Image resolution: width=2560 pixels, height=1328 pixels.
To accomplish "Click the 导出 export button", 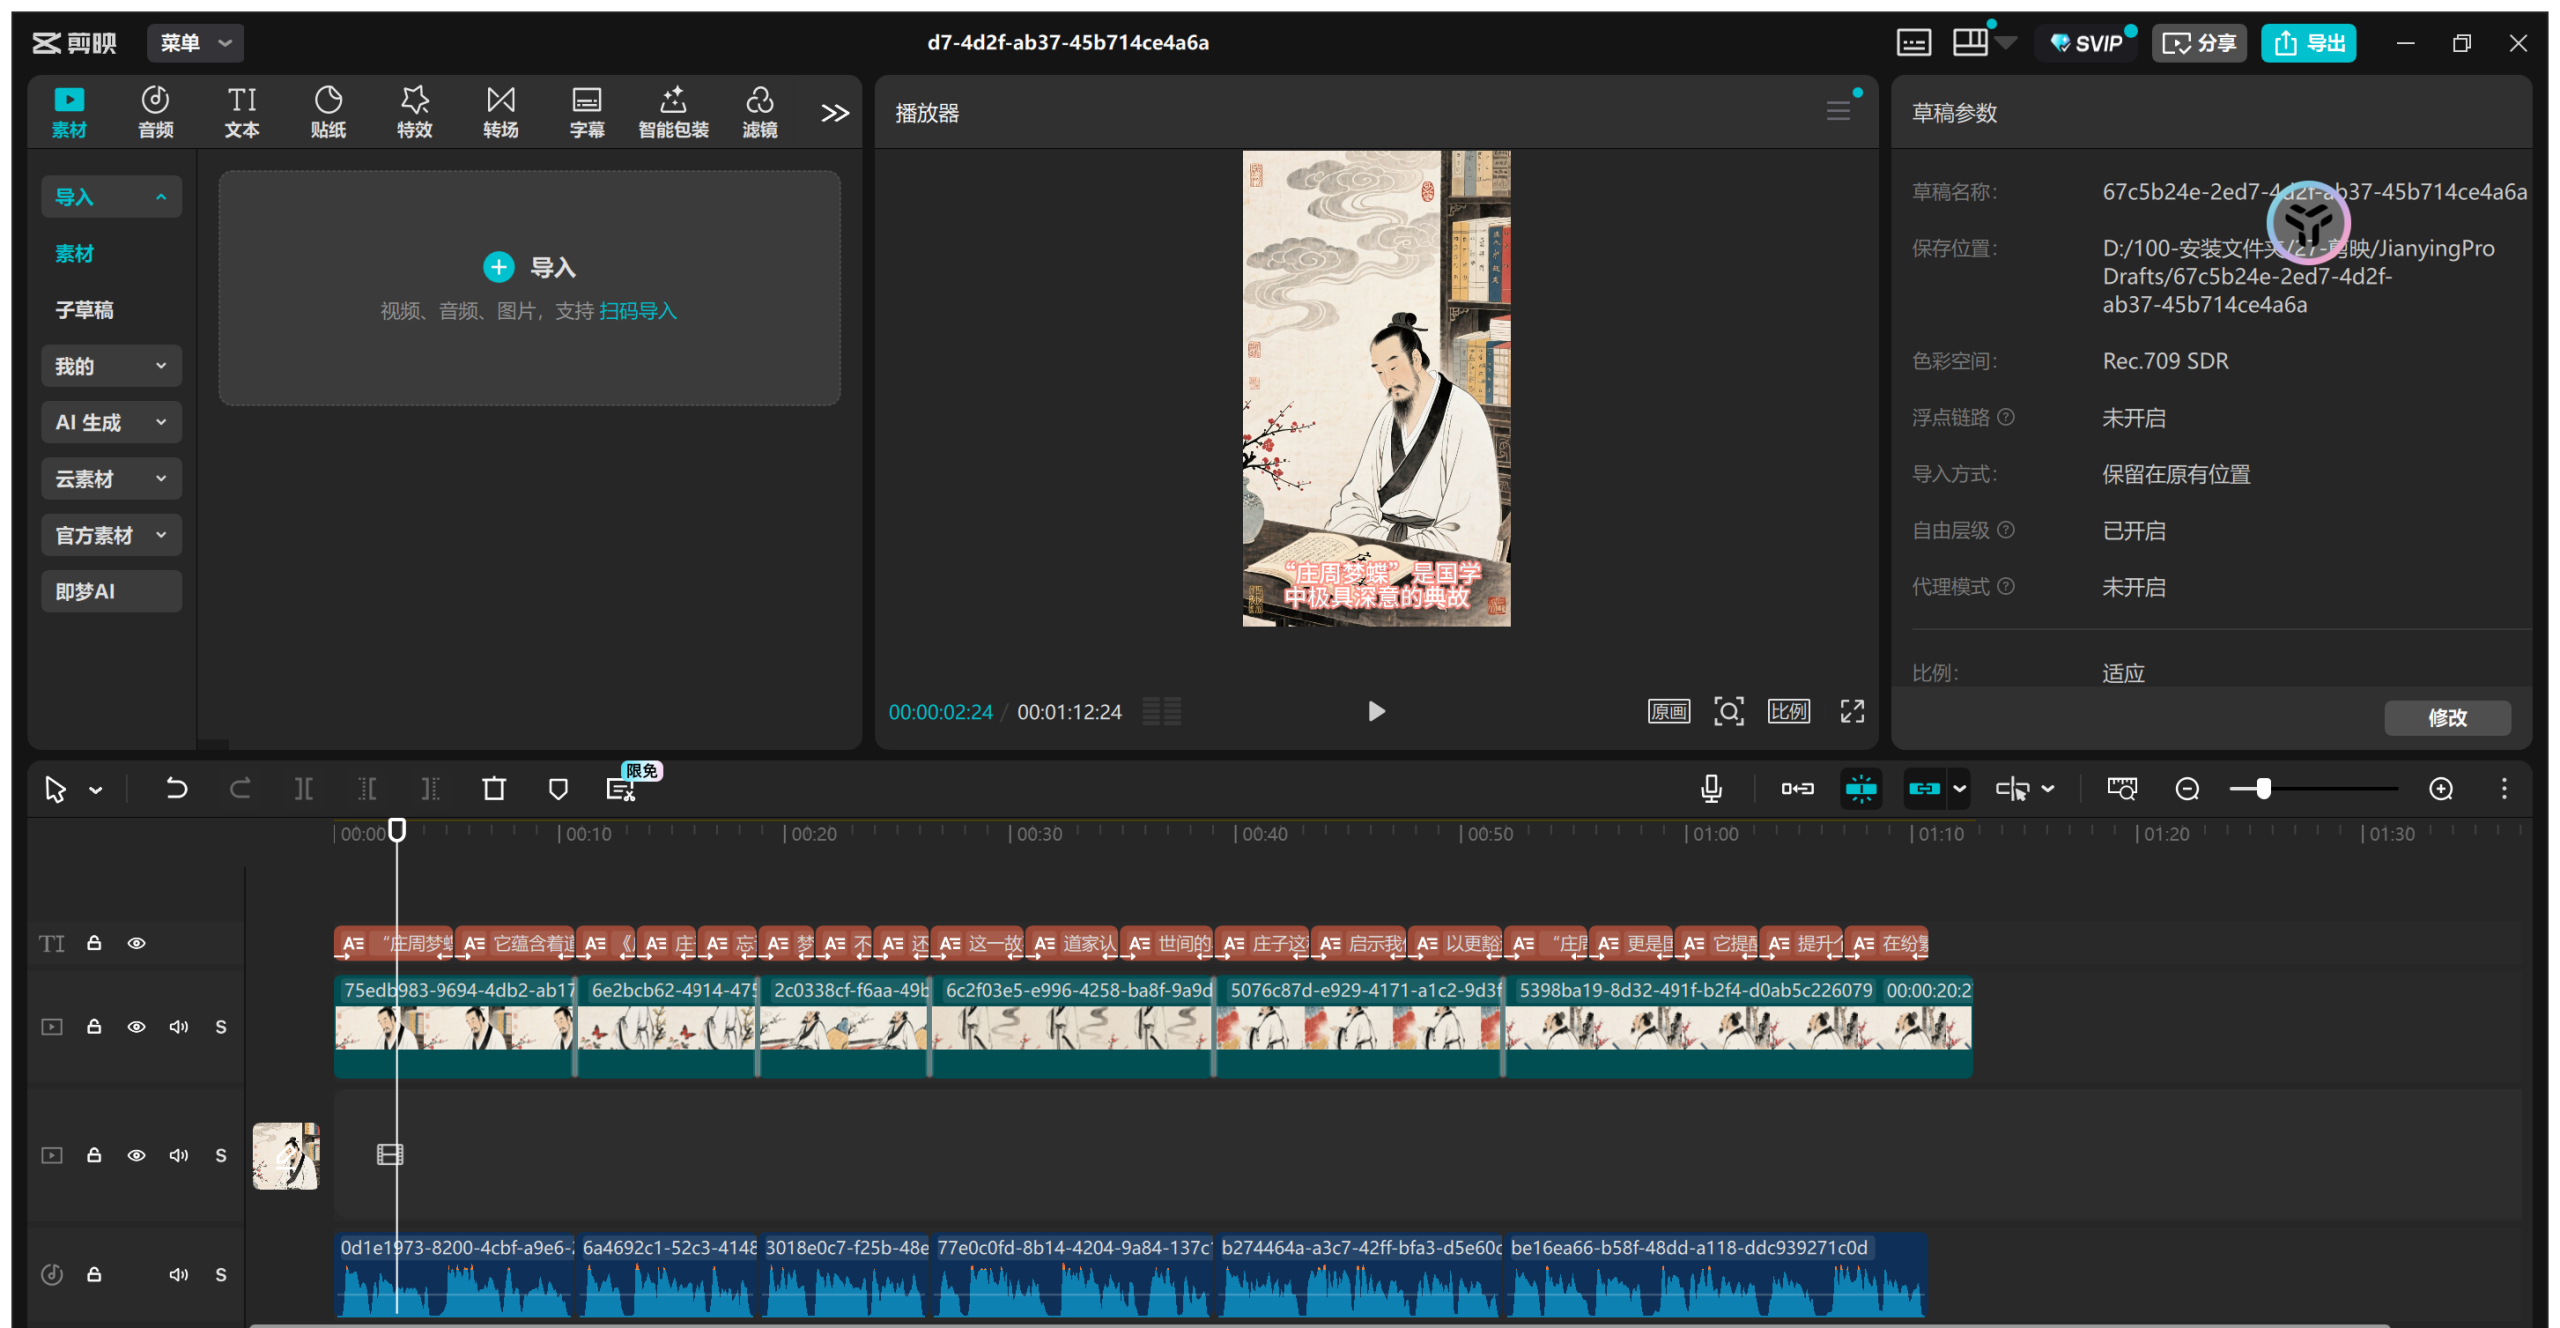I will pyautogui.click(x=2308, y=43).
